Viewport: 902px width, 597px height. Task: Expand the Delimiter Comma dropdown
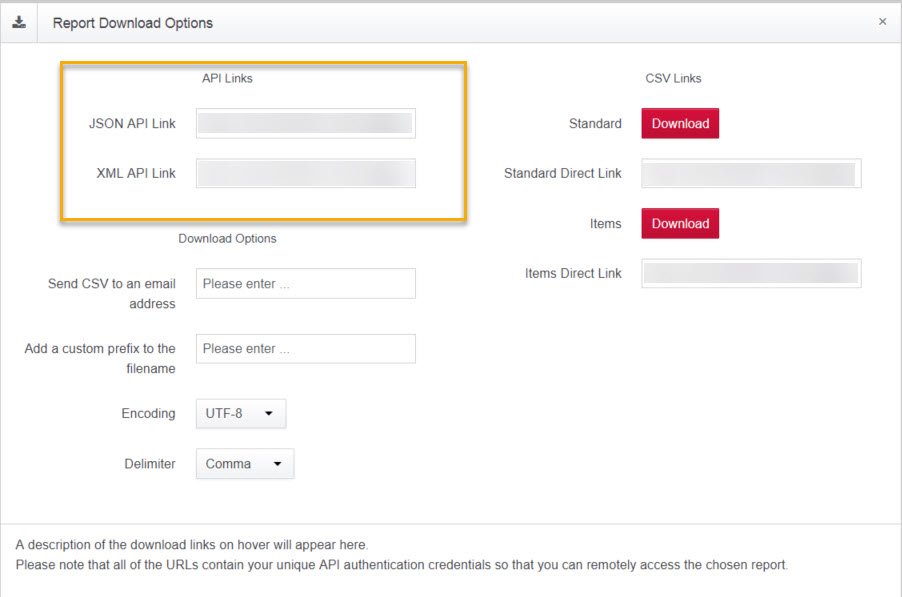pos(245,463)
